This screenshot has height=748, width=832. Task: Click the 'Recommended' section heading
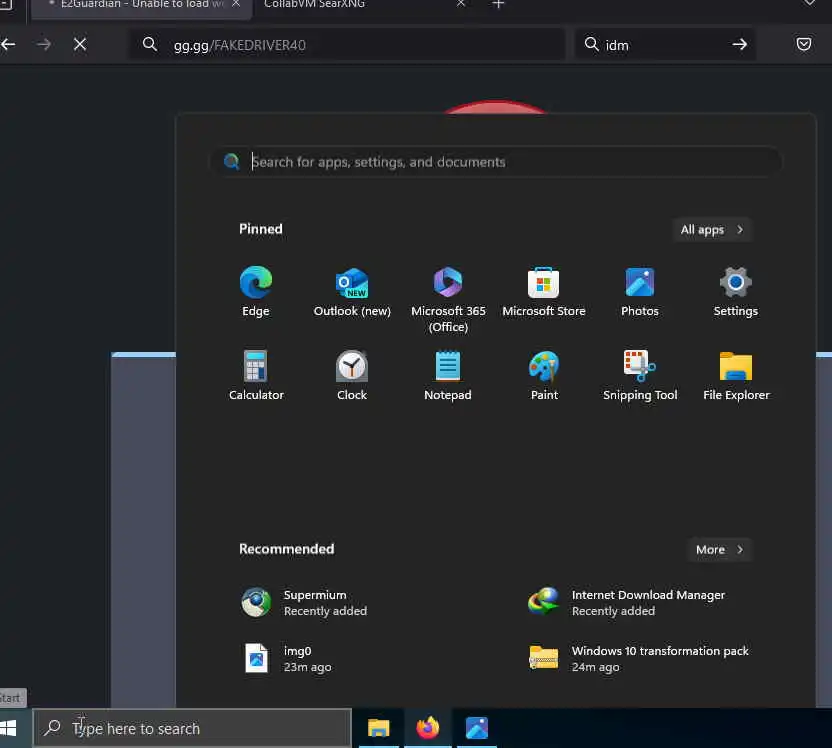coord(287,549)
